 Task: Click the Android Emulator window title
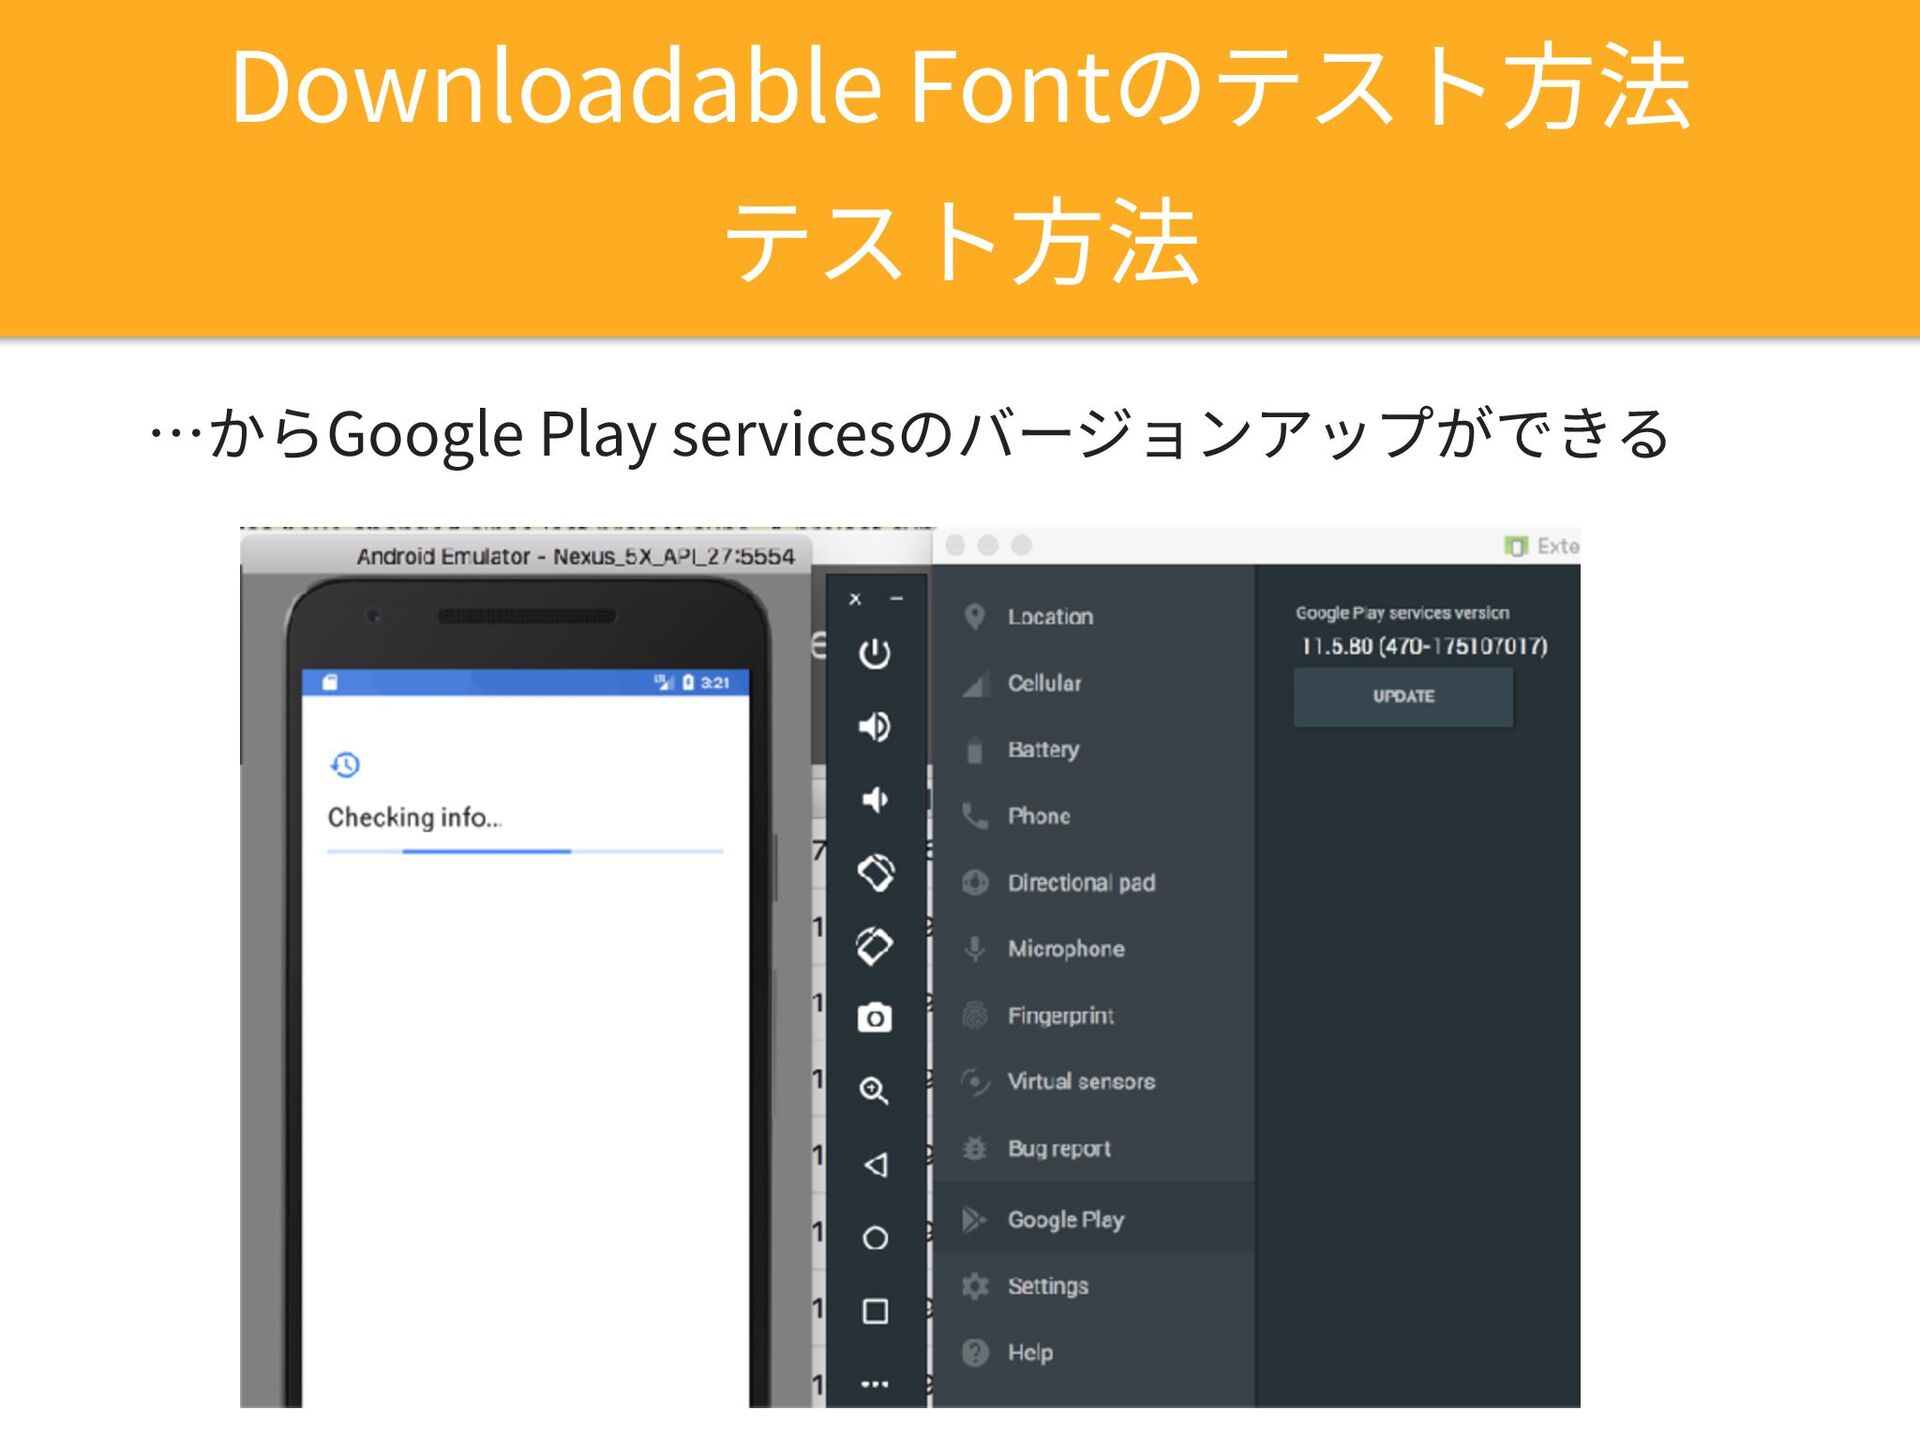tap(576, 557)
